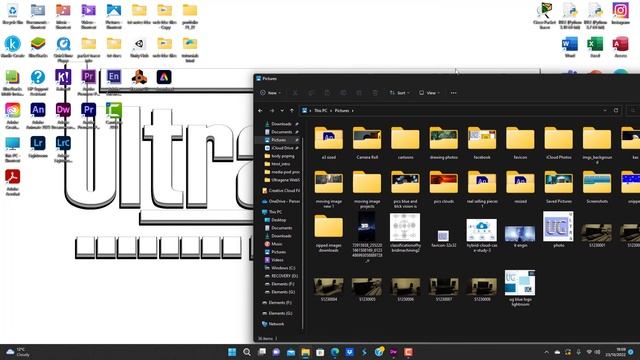Show hidden system tray icons chevron
Viewport: 640px width, 360px height.
(x=546, y=352)
